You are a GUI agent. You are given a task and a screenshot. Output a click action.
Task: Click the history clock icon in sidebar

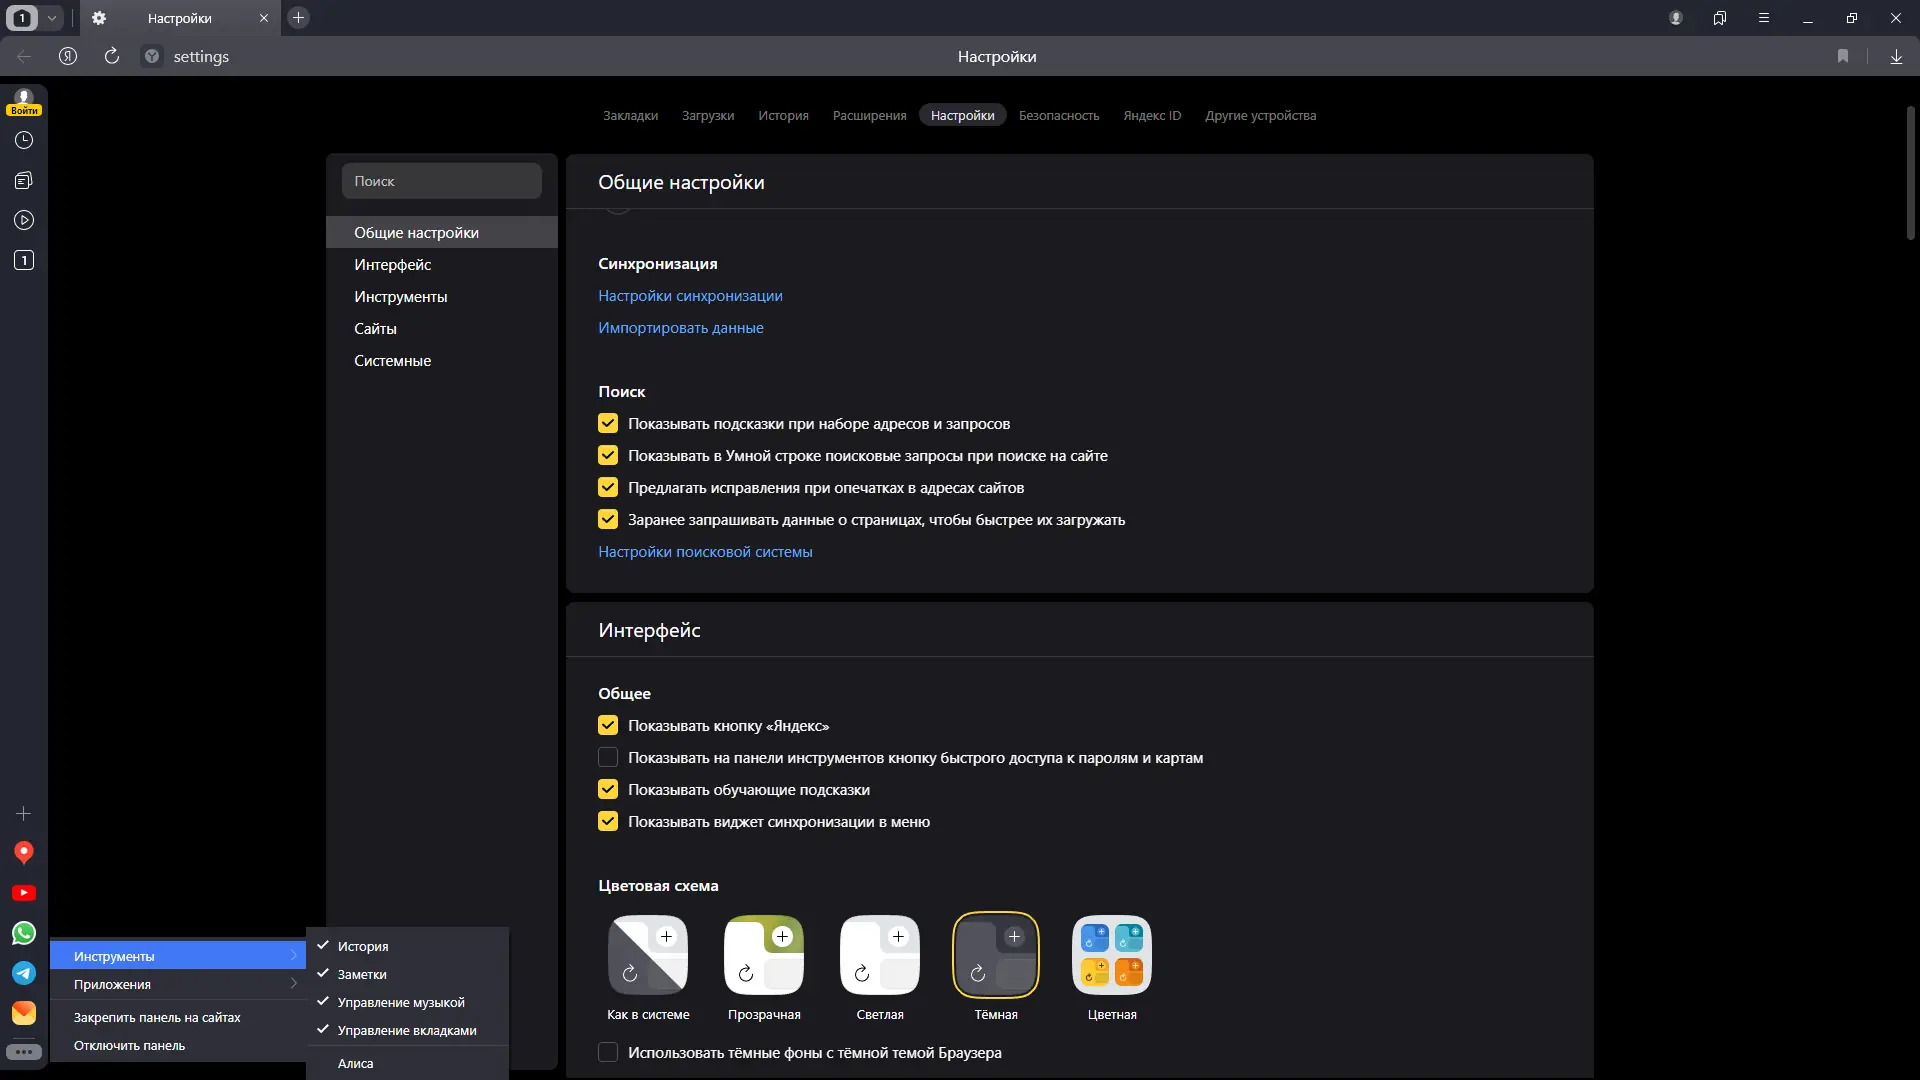click(x=24, y=140)
